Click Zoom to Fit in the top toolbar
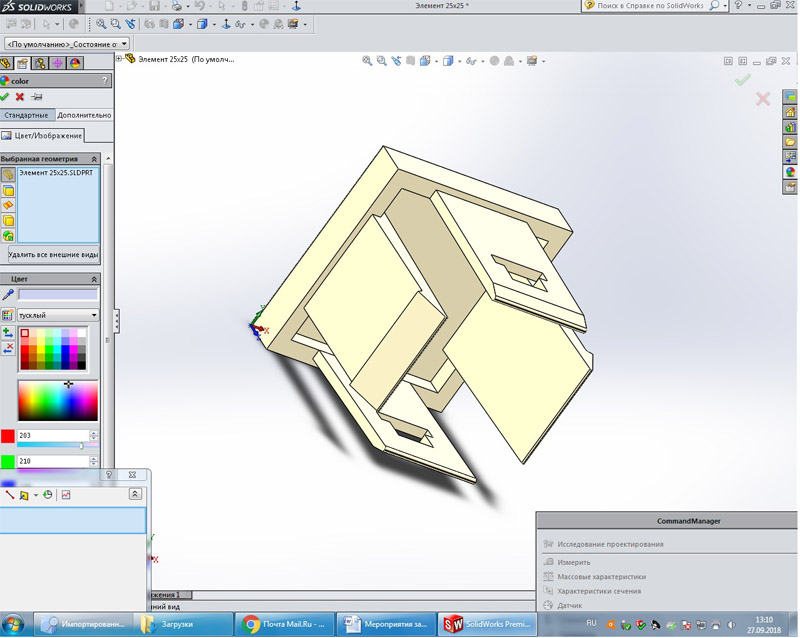 (101, 23)
